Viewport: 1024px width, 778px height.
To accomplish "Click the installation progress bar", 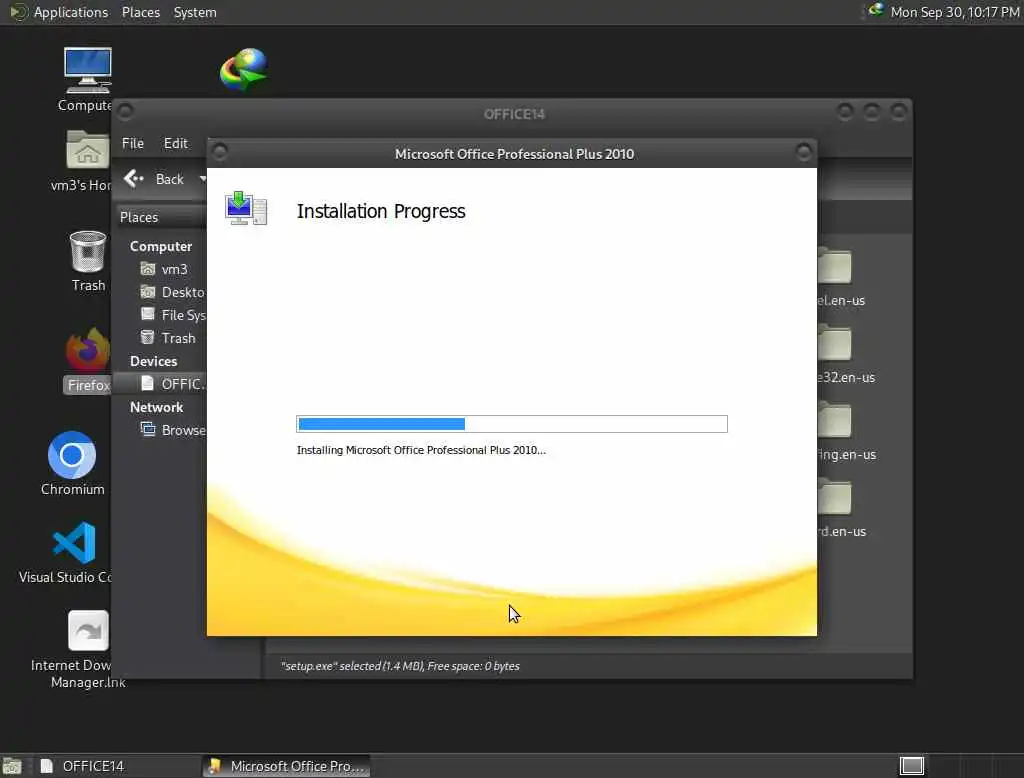I will click(511, 424).
